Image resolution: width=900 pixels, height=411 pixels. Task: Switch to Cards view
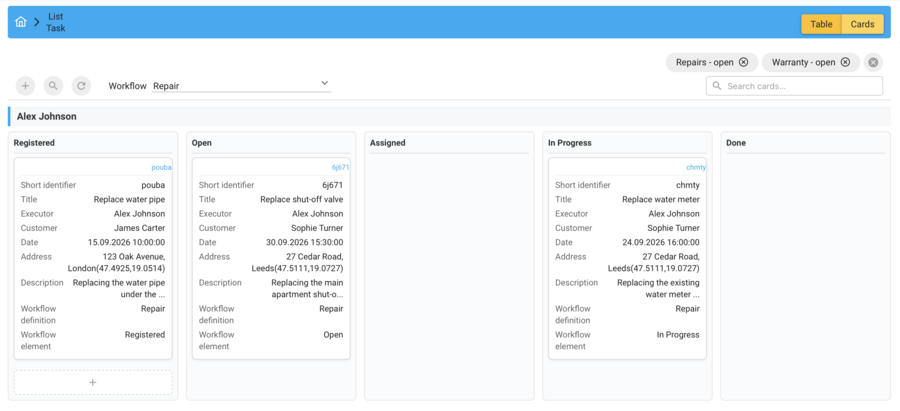coord(862,24)
